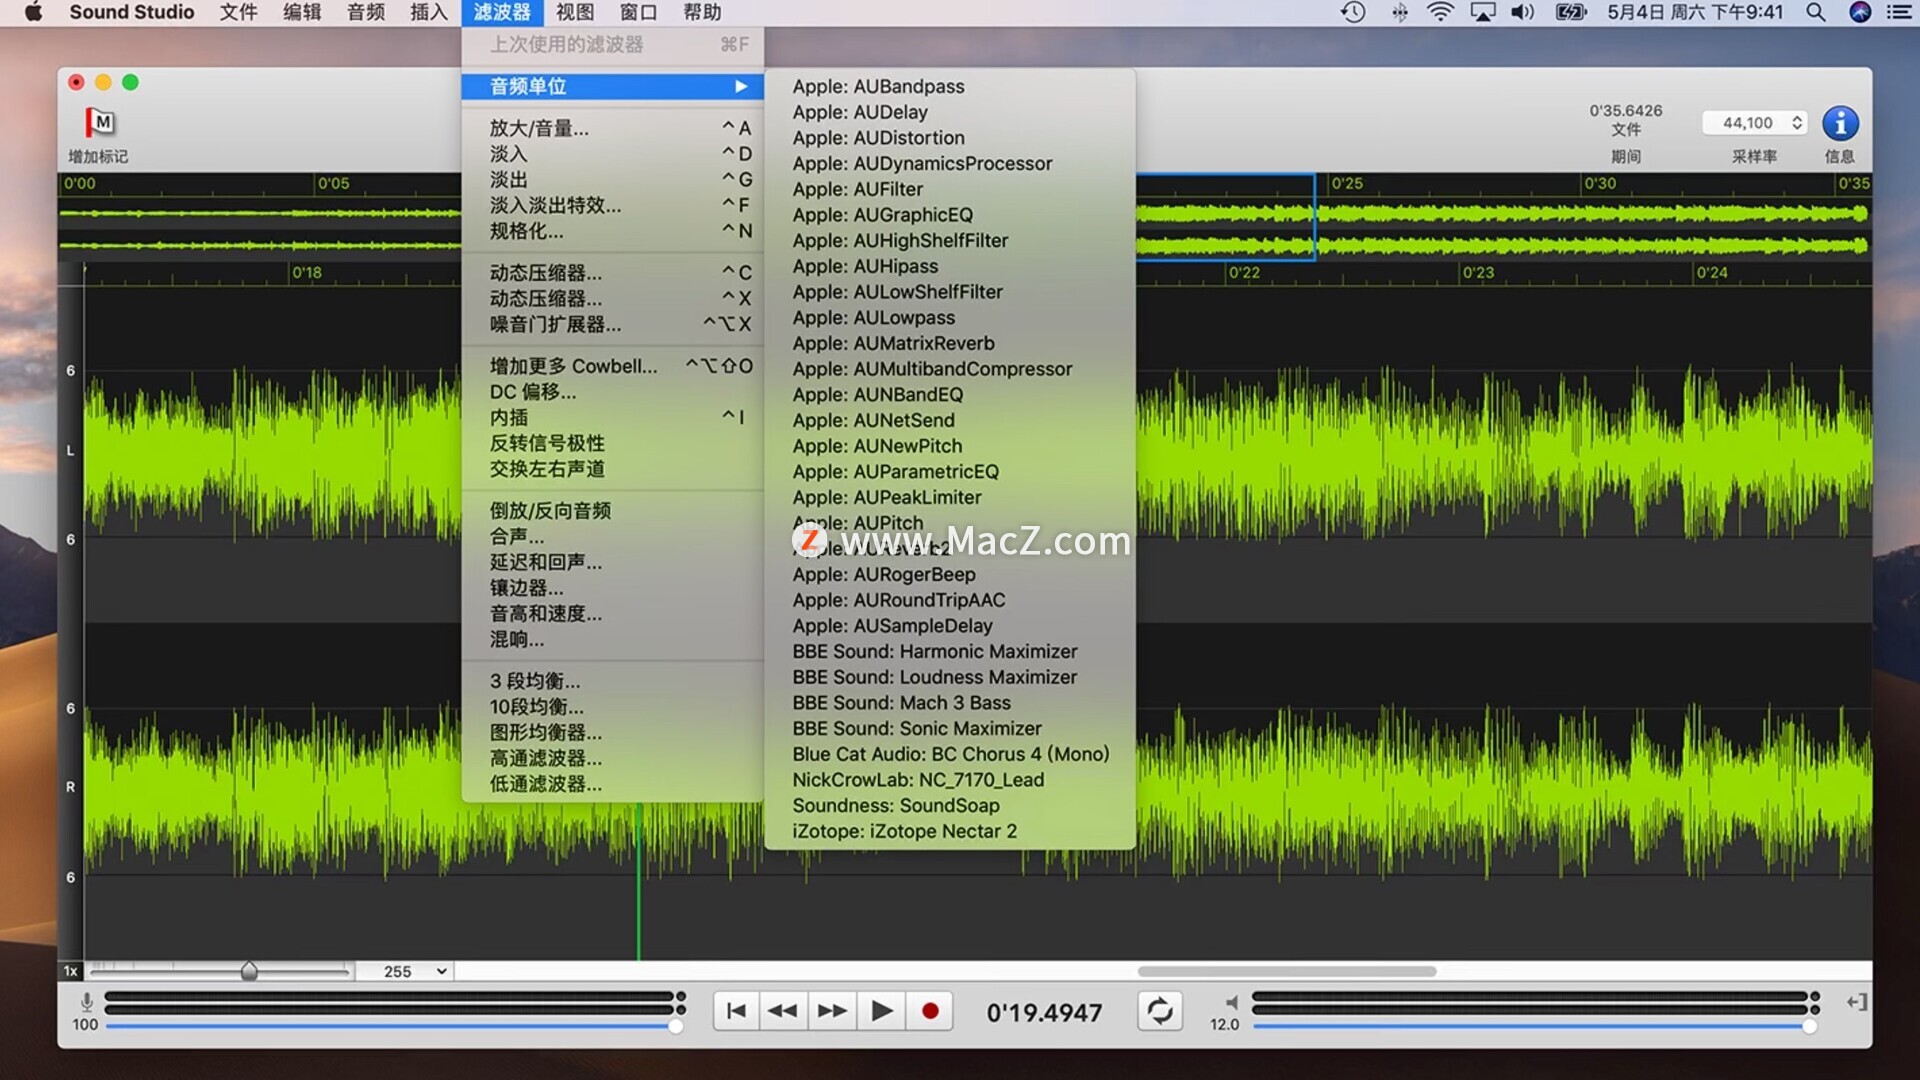Choose 增加更多 Cowbell... filter

tap(612, 366)
